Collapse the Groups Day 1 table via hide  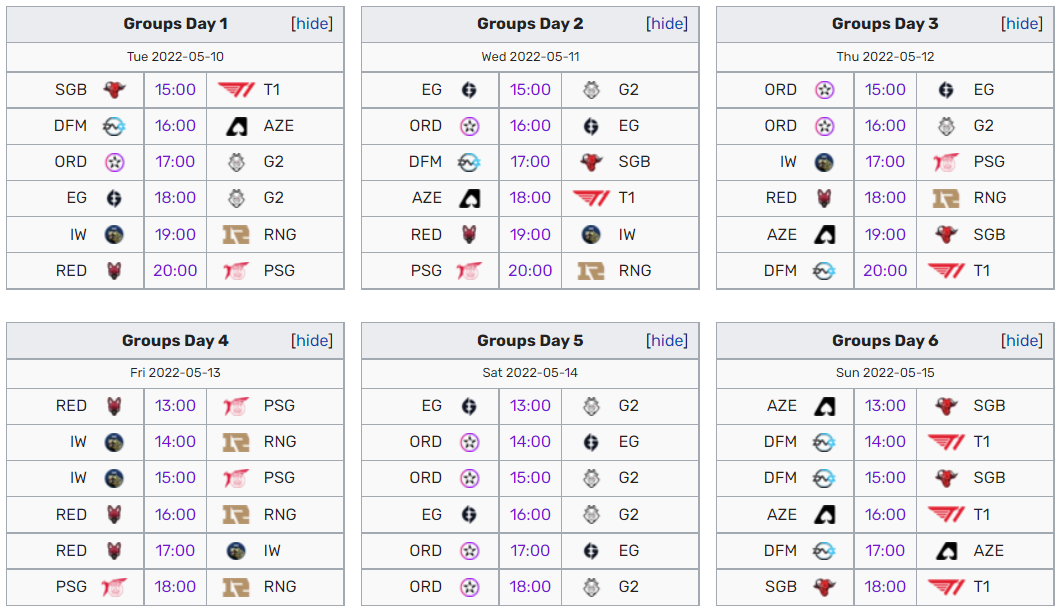point(312,24)
